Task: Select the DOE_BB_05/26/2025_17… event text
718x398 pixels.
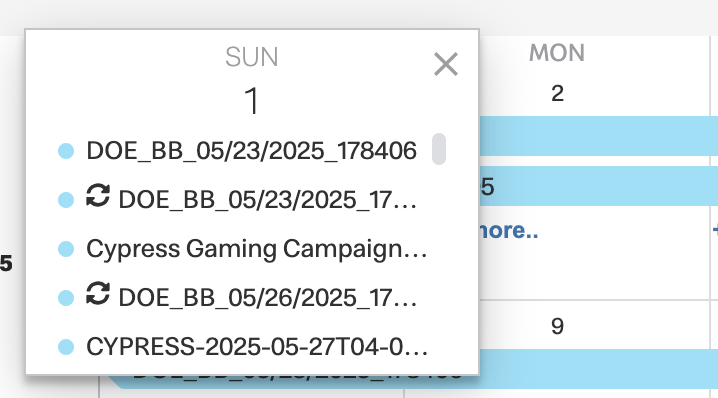Action: 268,298
